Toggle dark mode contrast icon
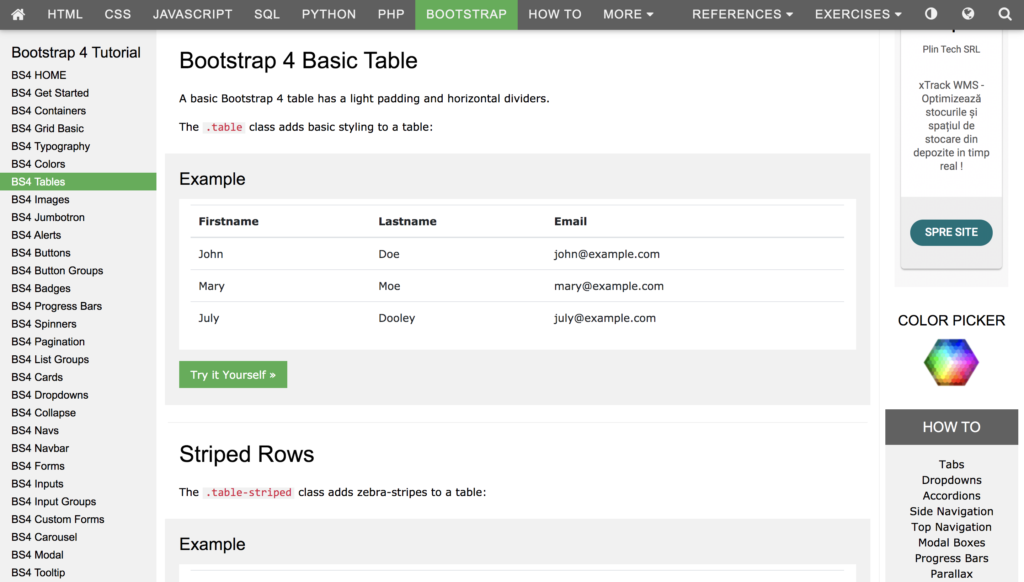The image size is (1024, 582). (931, 14)
